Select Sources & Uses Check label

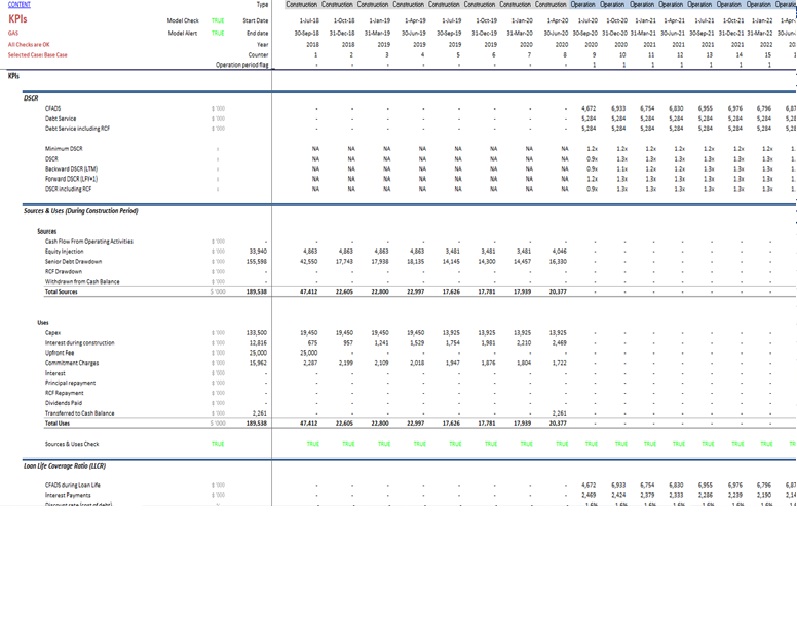click(72, 444)
